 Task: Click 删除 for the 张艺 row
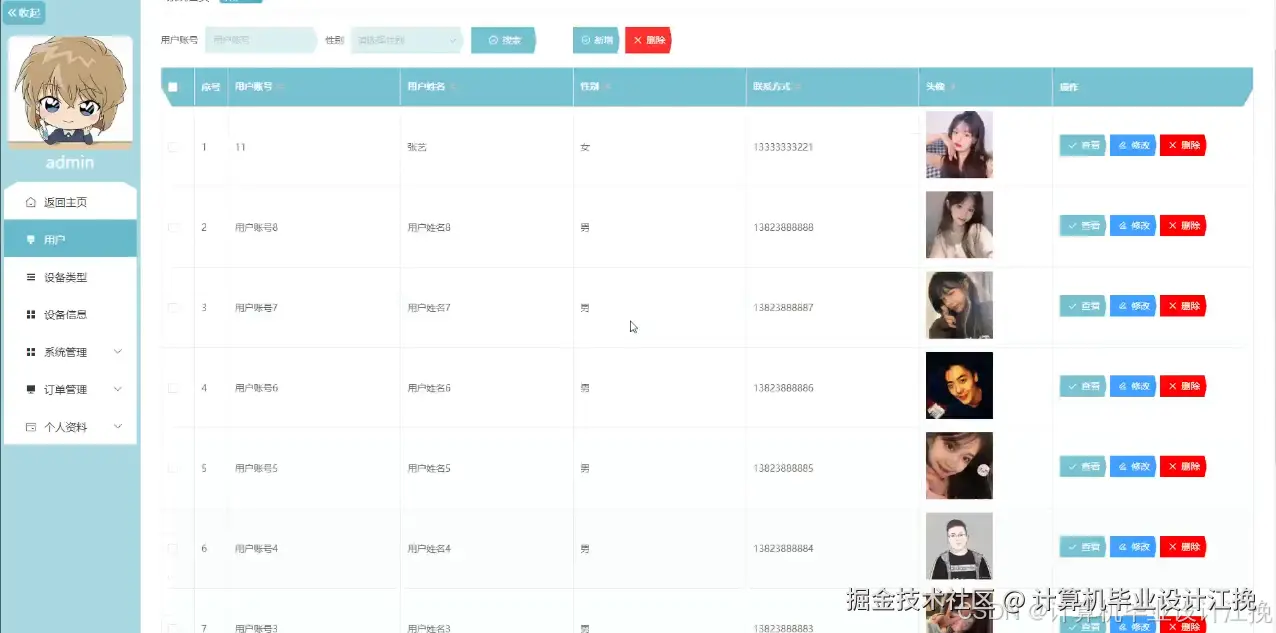click(1183, 145)
